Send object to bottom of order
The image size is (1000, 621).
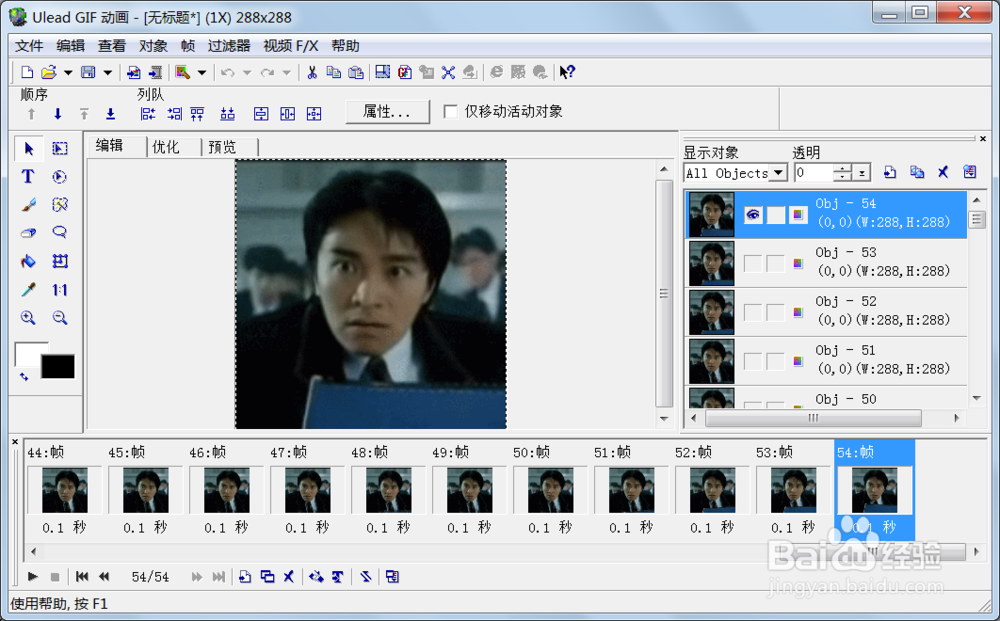point(110,114)
